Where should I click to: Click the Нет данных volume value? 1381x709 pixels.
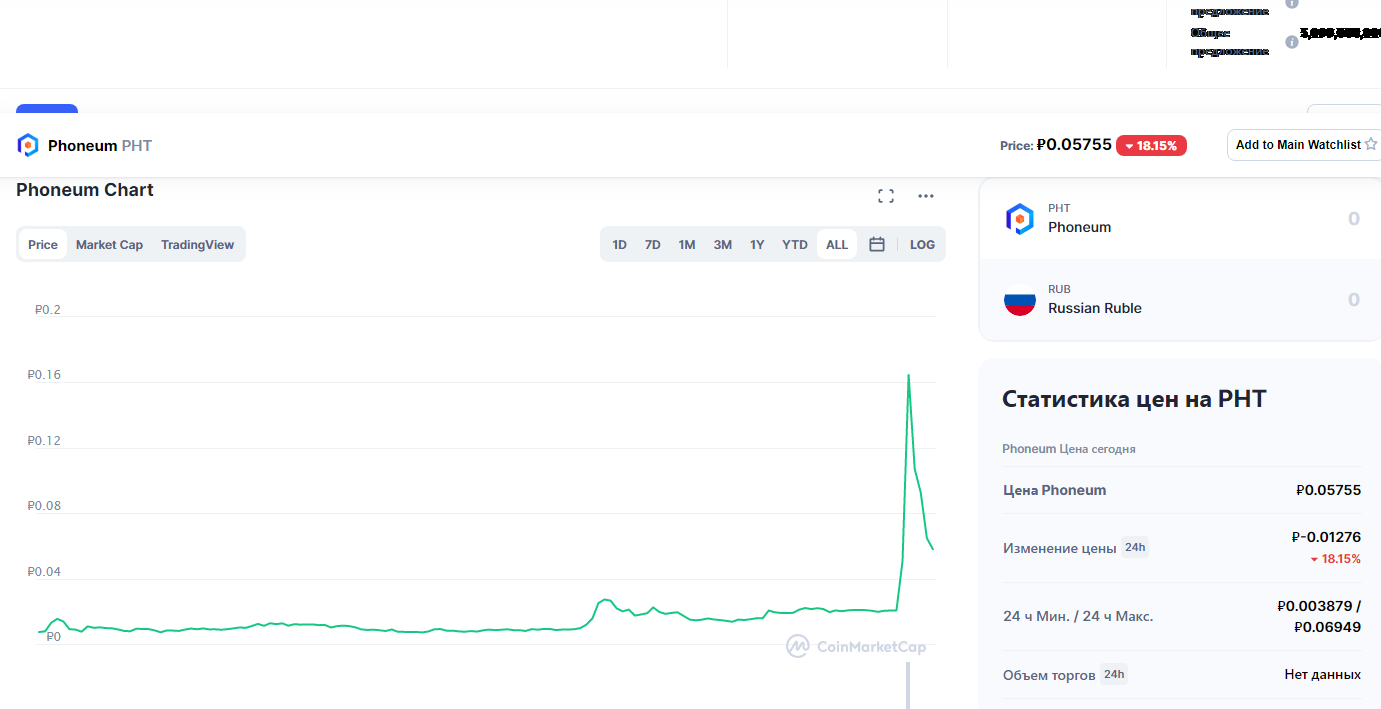pyautogui.click(x=1322, y=675)
